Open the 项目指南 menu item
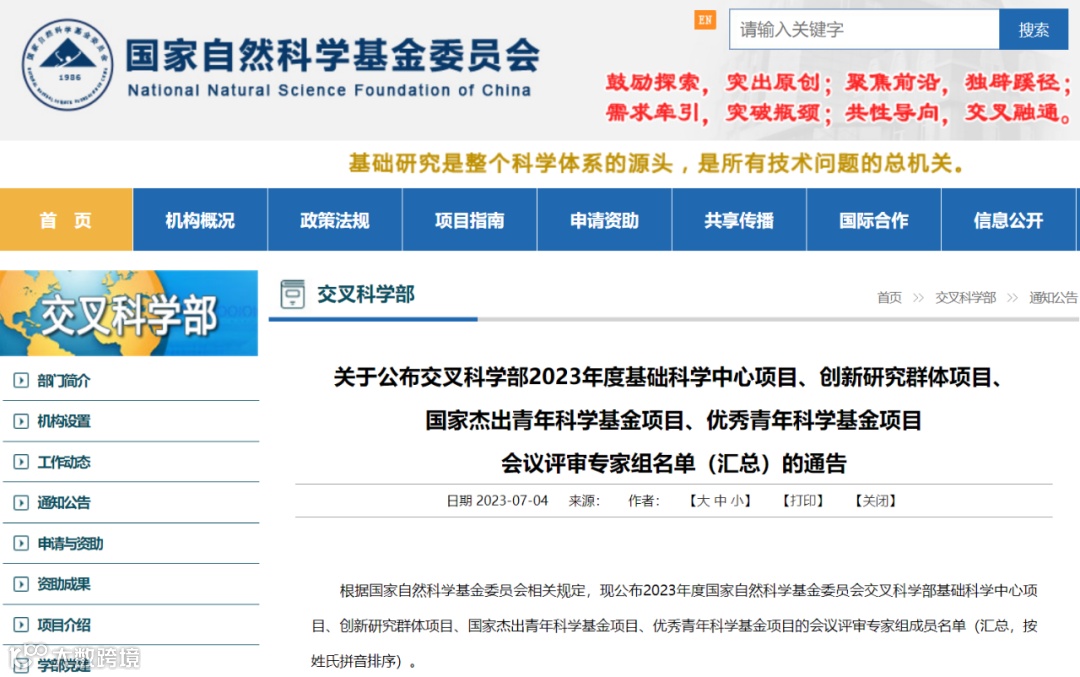 [469, 220]
